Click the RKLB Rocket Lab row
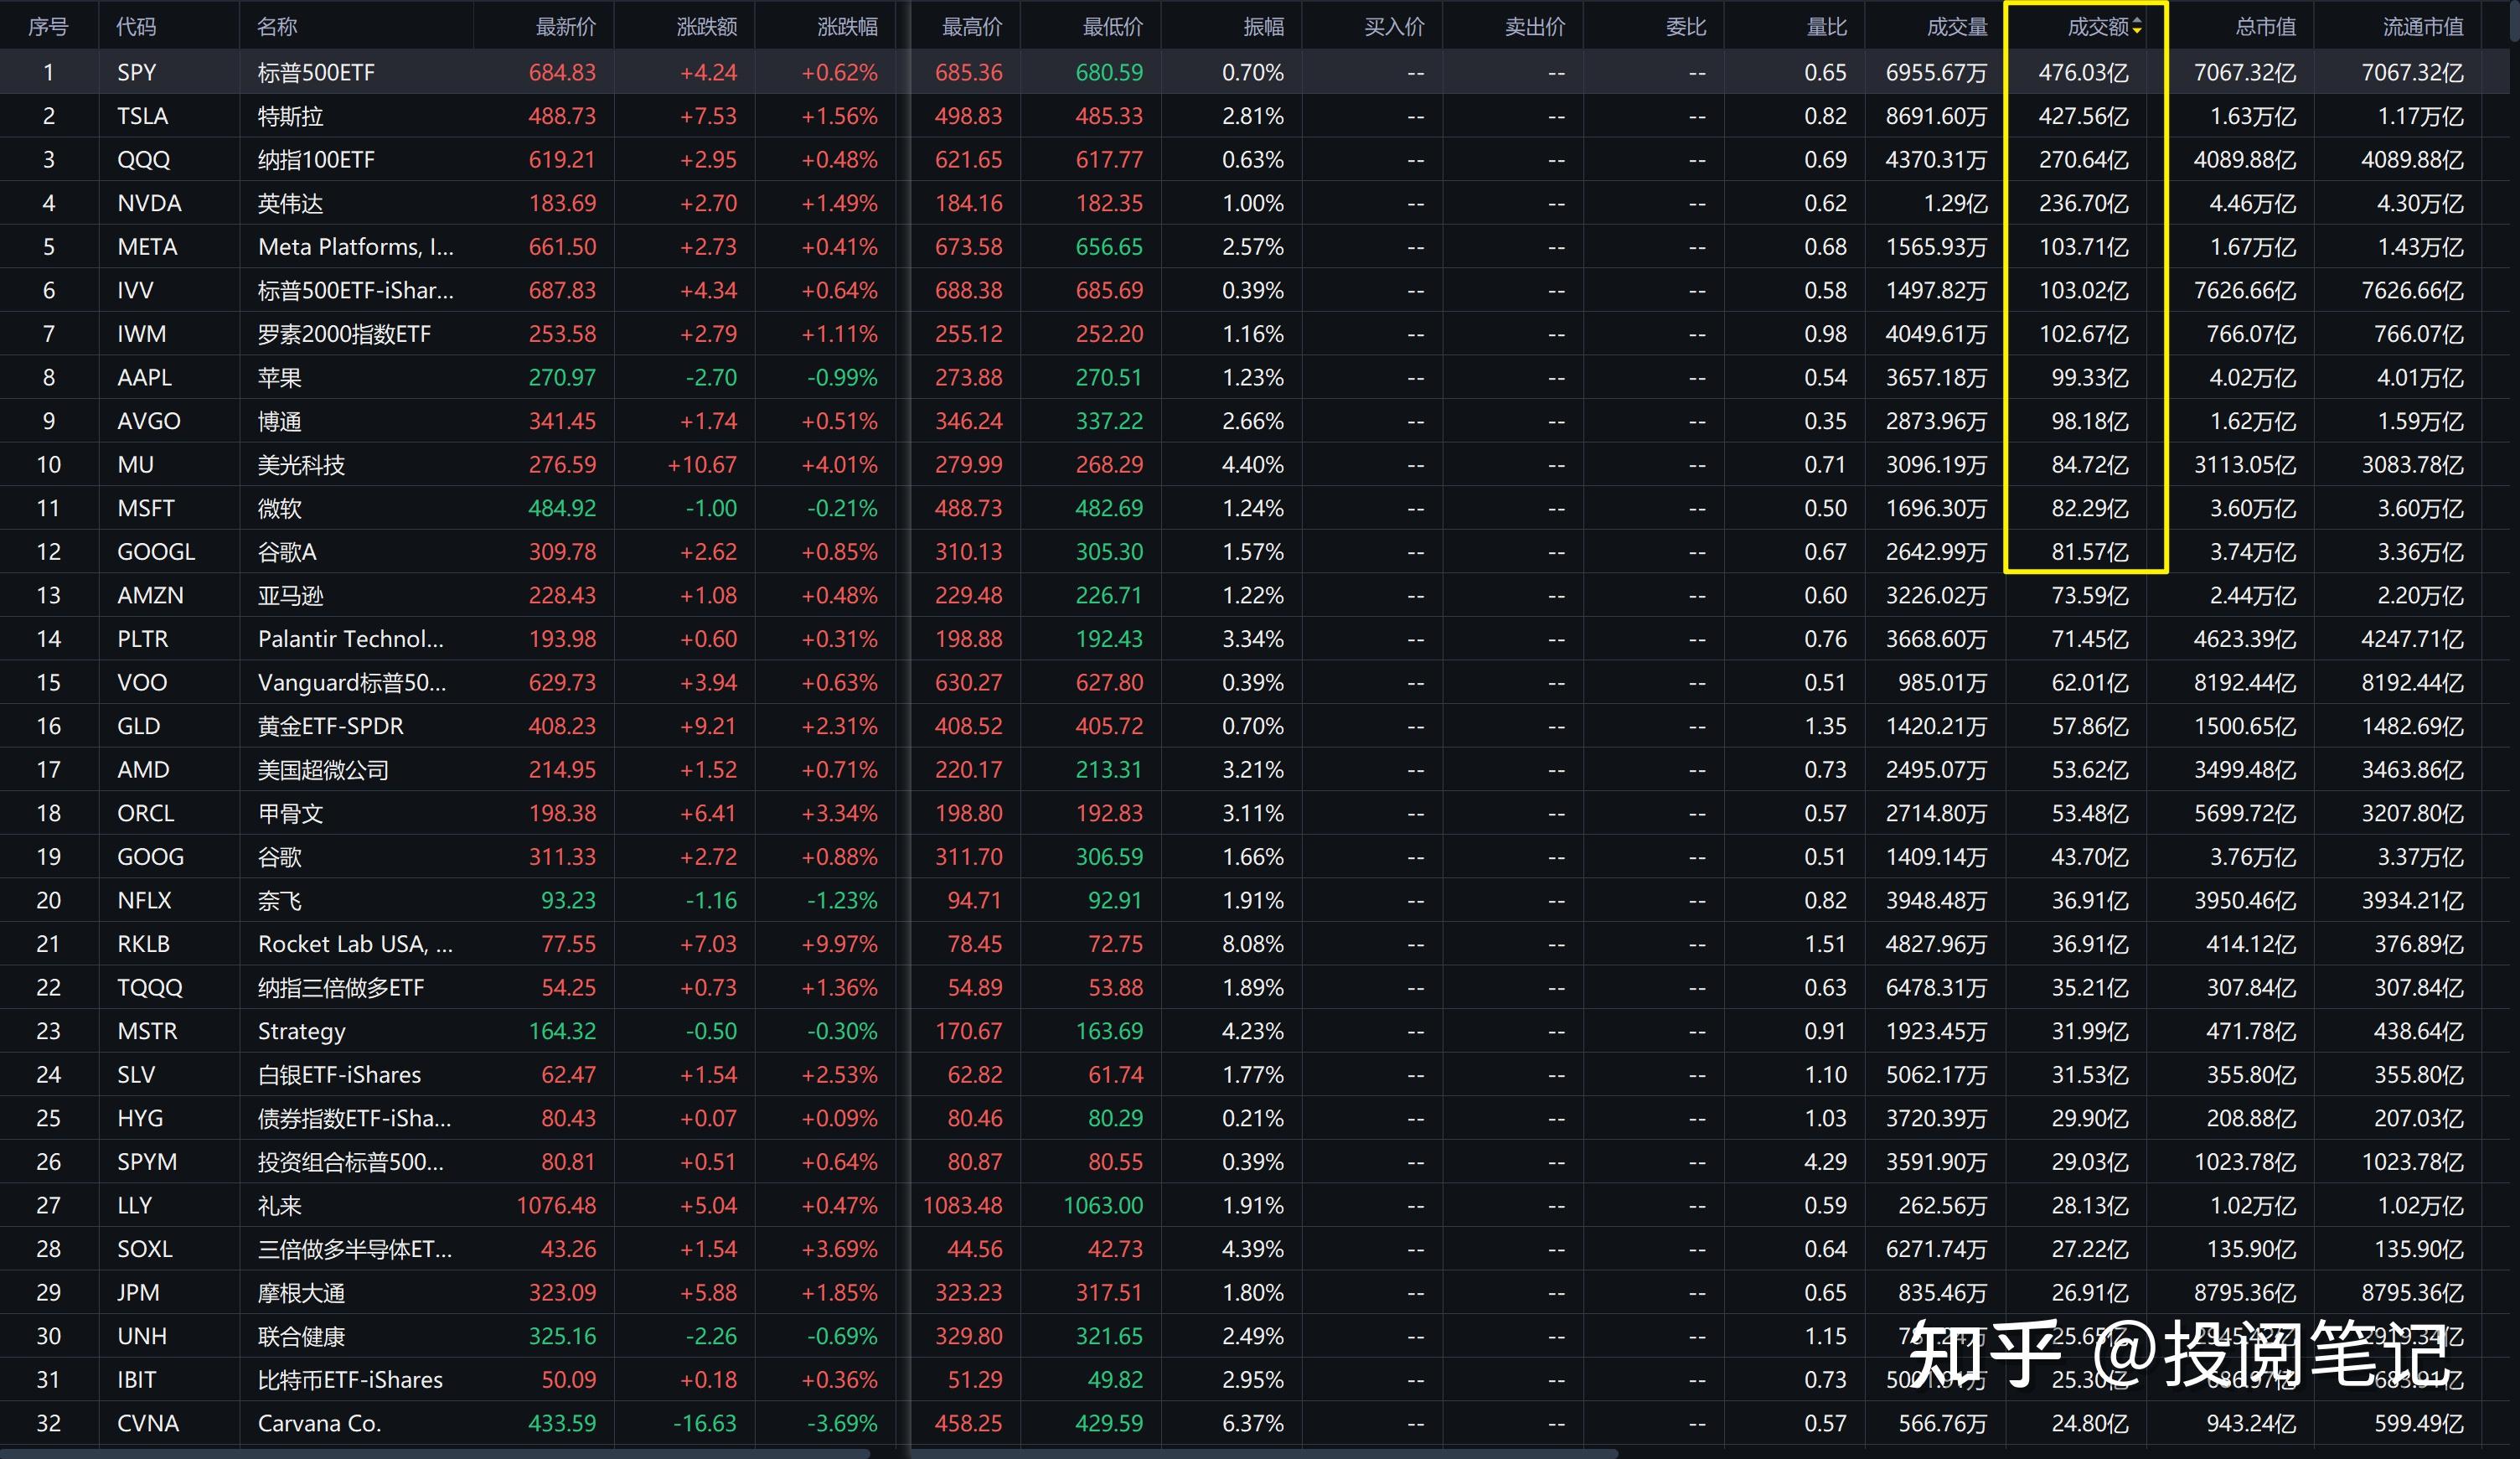This screenshot has height=1459, width=2520. (x=354, y=944)
